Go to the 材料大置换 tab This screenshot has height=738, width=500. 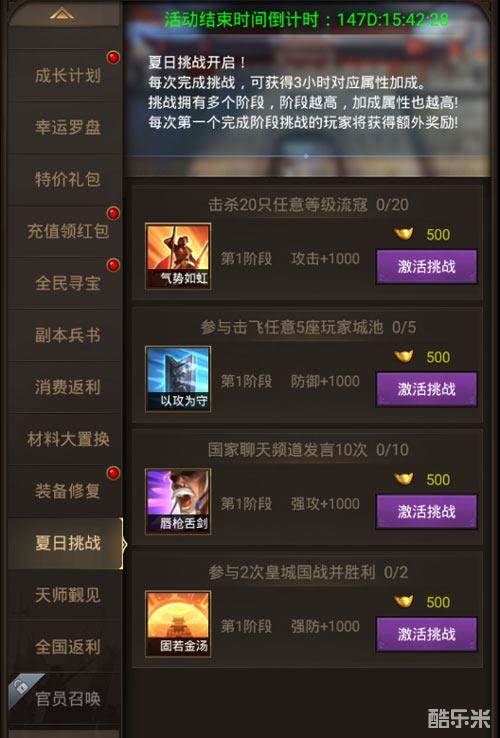(67, 439)
